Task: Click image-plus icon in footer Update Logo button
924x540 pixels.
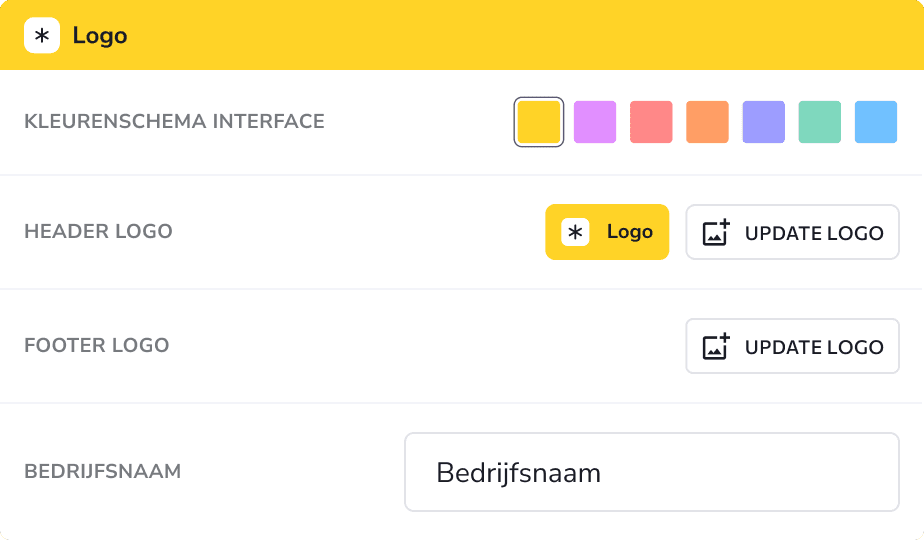Action: coord(716,346)
